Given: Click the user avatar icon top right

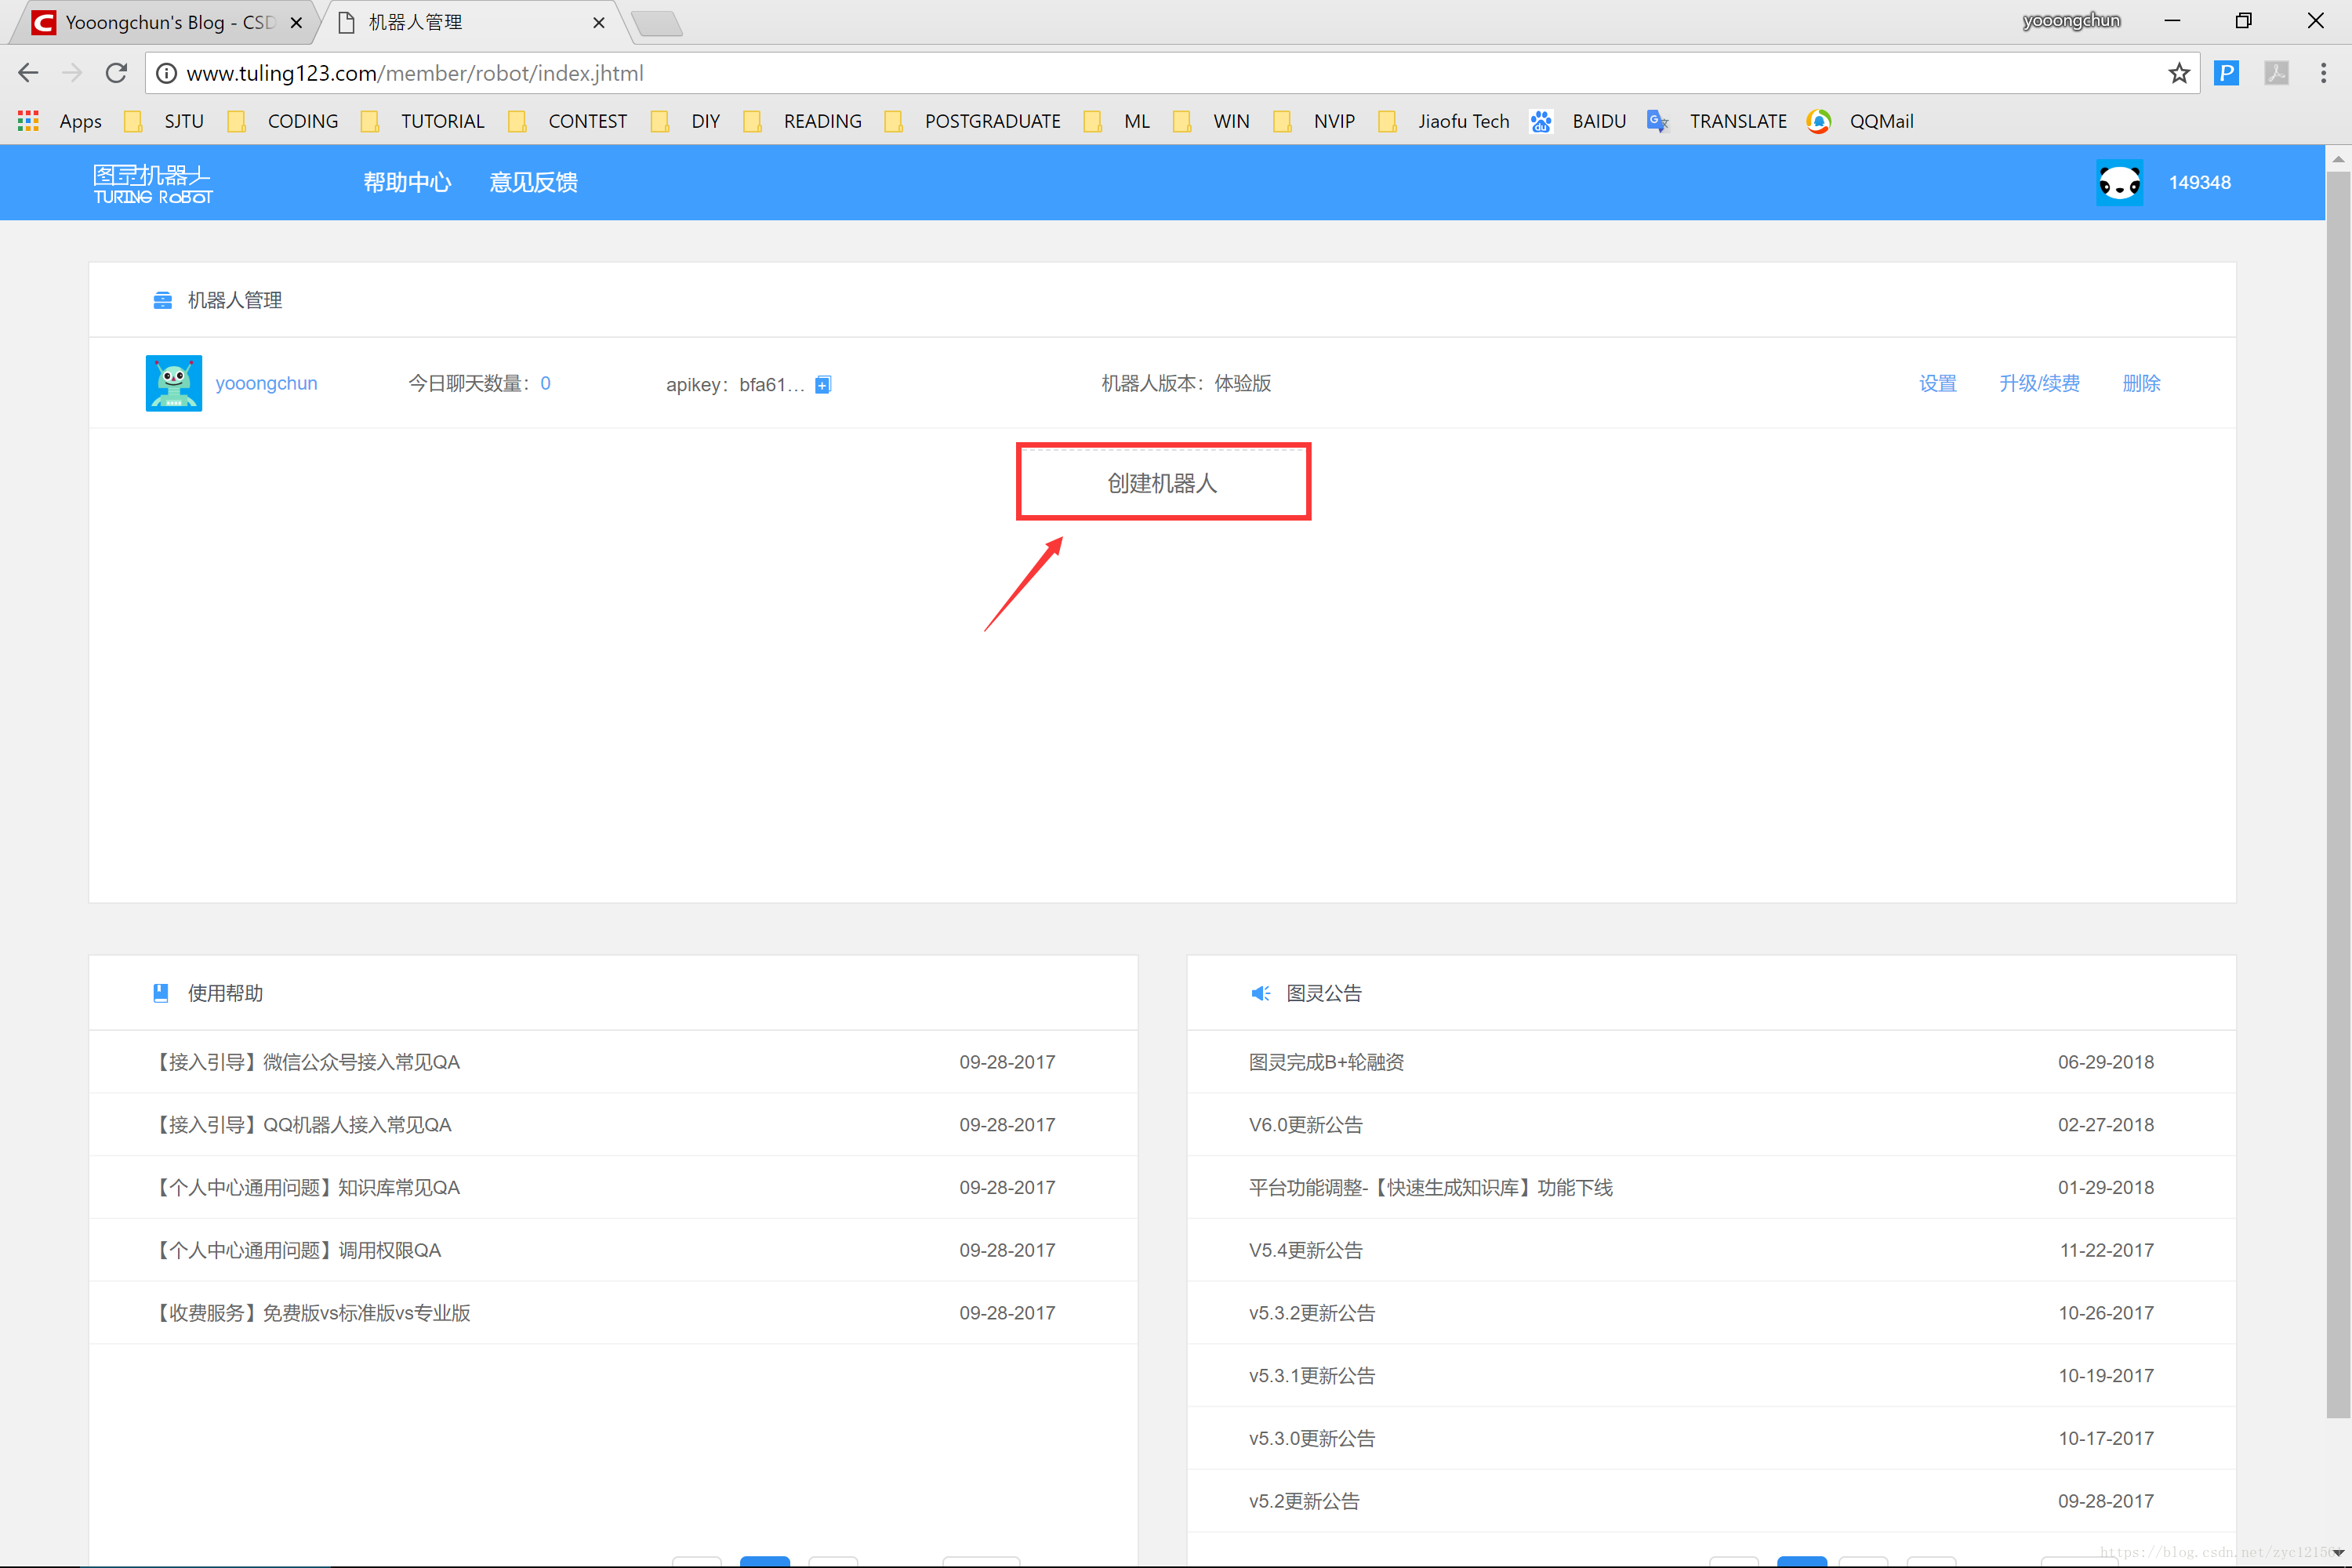Looking at the screenshot, I should pyautogui.click(x=2123, y=182).
